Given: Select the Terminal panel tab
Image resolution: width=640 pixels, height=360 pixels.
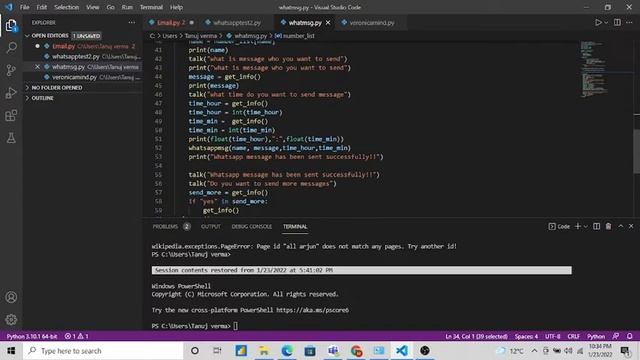Looking at the screenshot, I should click(295, 227).
